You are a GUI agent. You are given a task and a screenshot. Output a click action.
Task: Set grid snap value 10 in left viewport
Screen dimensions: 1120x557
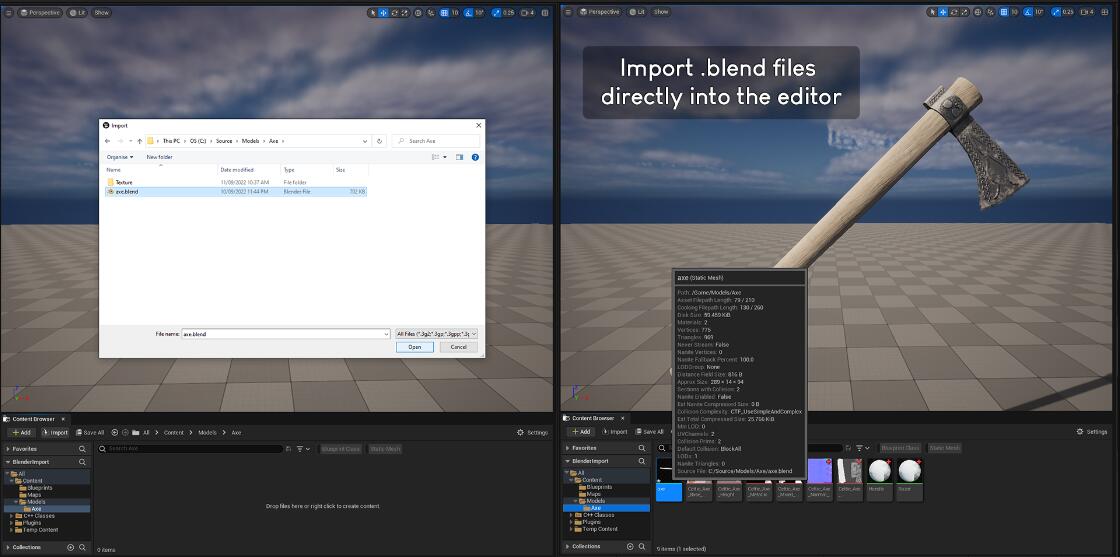[x=455, y=12]
